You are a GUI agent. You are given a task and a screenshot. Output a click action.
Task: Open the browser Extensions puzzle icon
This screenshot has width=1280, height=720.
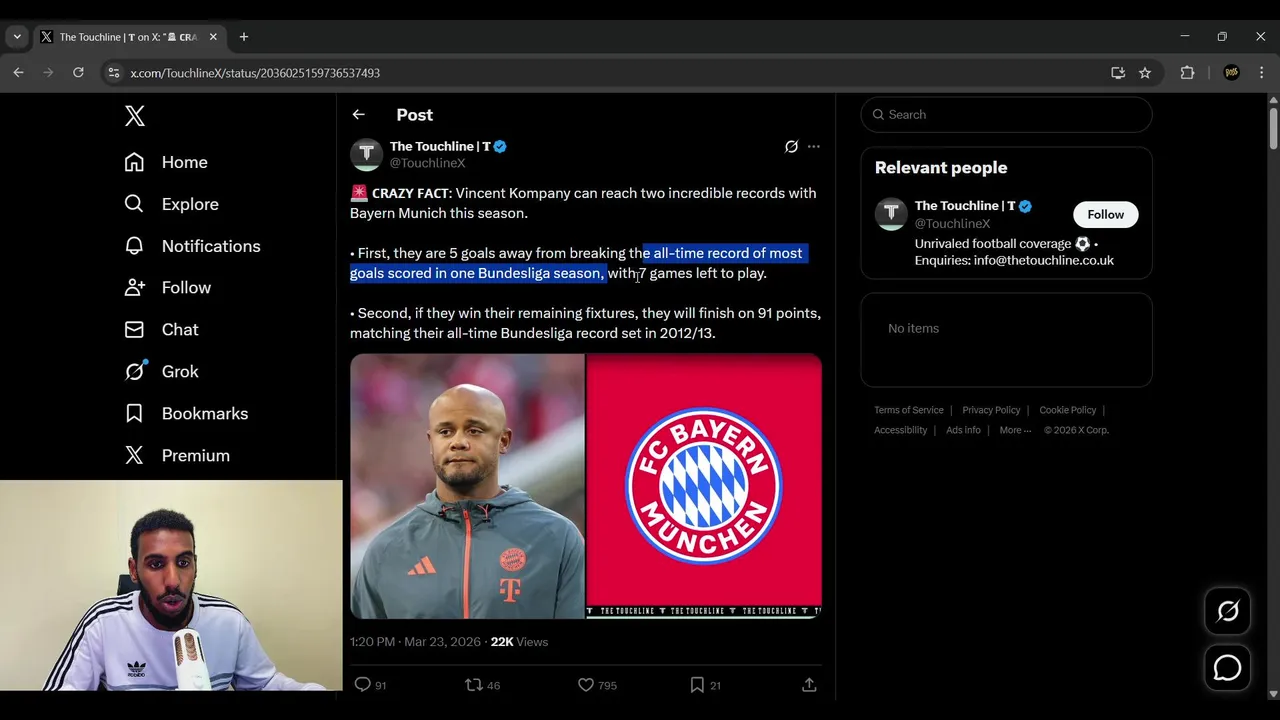[1188, 73]
